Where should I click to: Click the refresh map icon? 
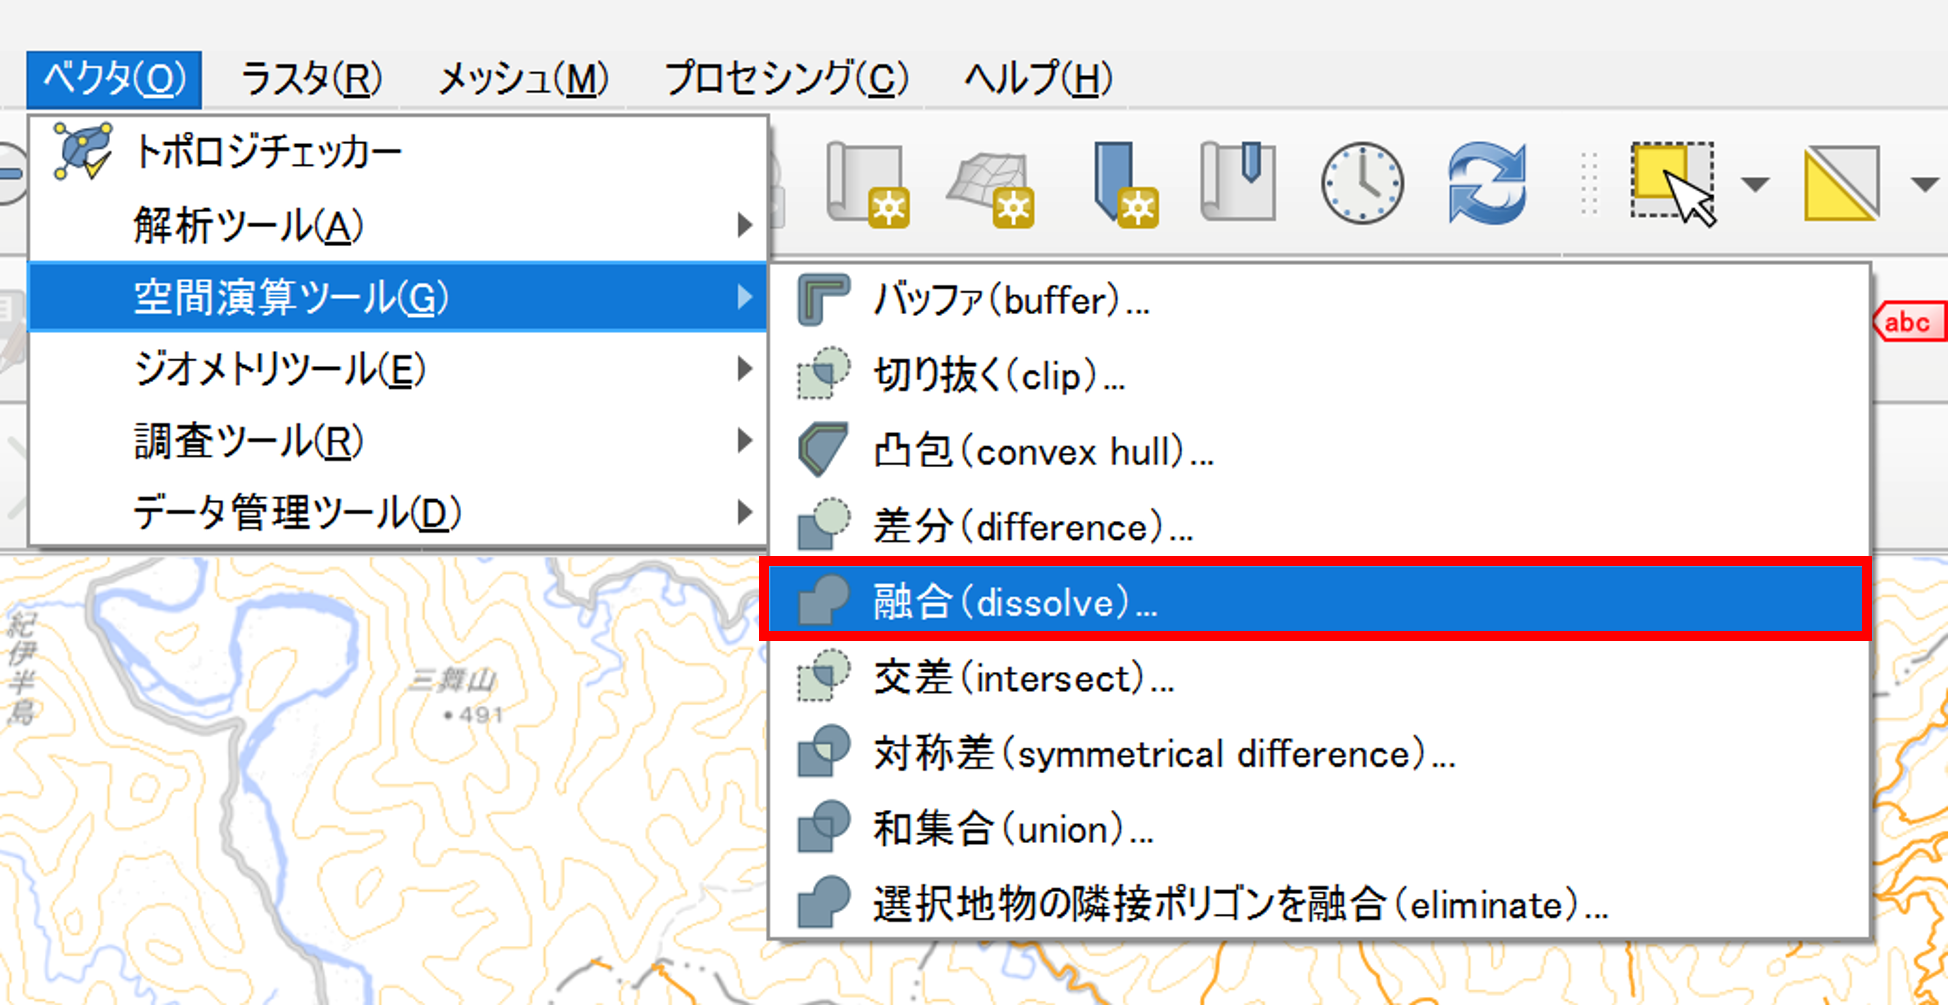pyautogui.click(x=1487, y=184)
